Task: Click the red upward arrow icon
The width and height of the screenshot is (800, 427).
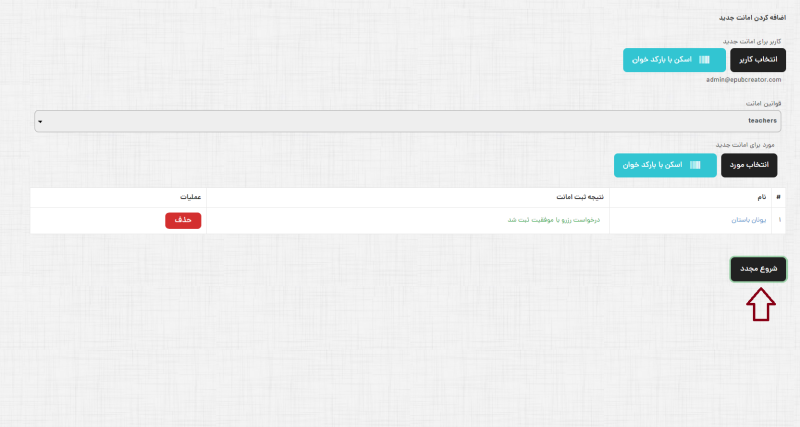Action: (762, 305)
